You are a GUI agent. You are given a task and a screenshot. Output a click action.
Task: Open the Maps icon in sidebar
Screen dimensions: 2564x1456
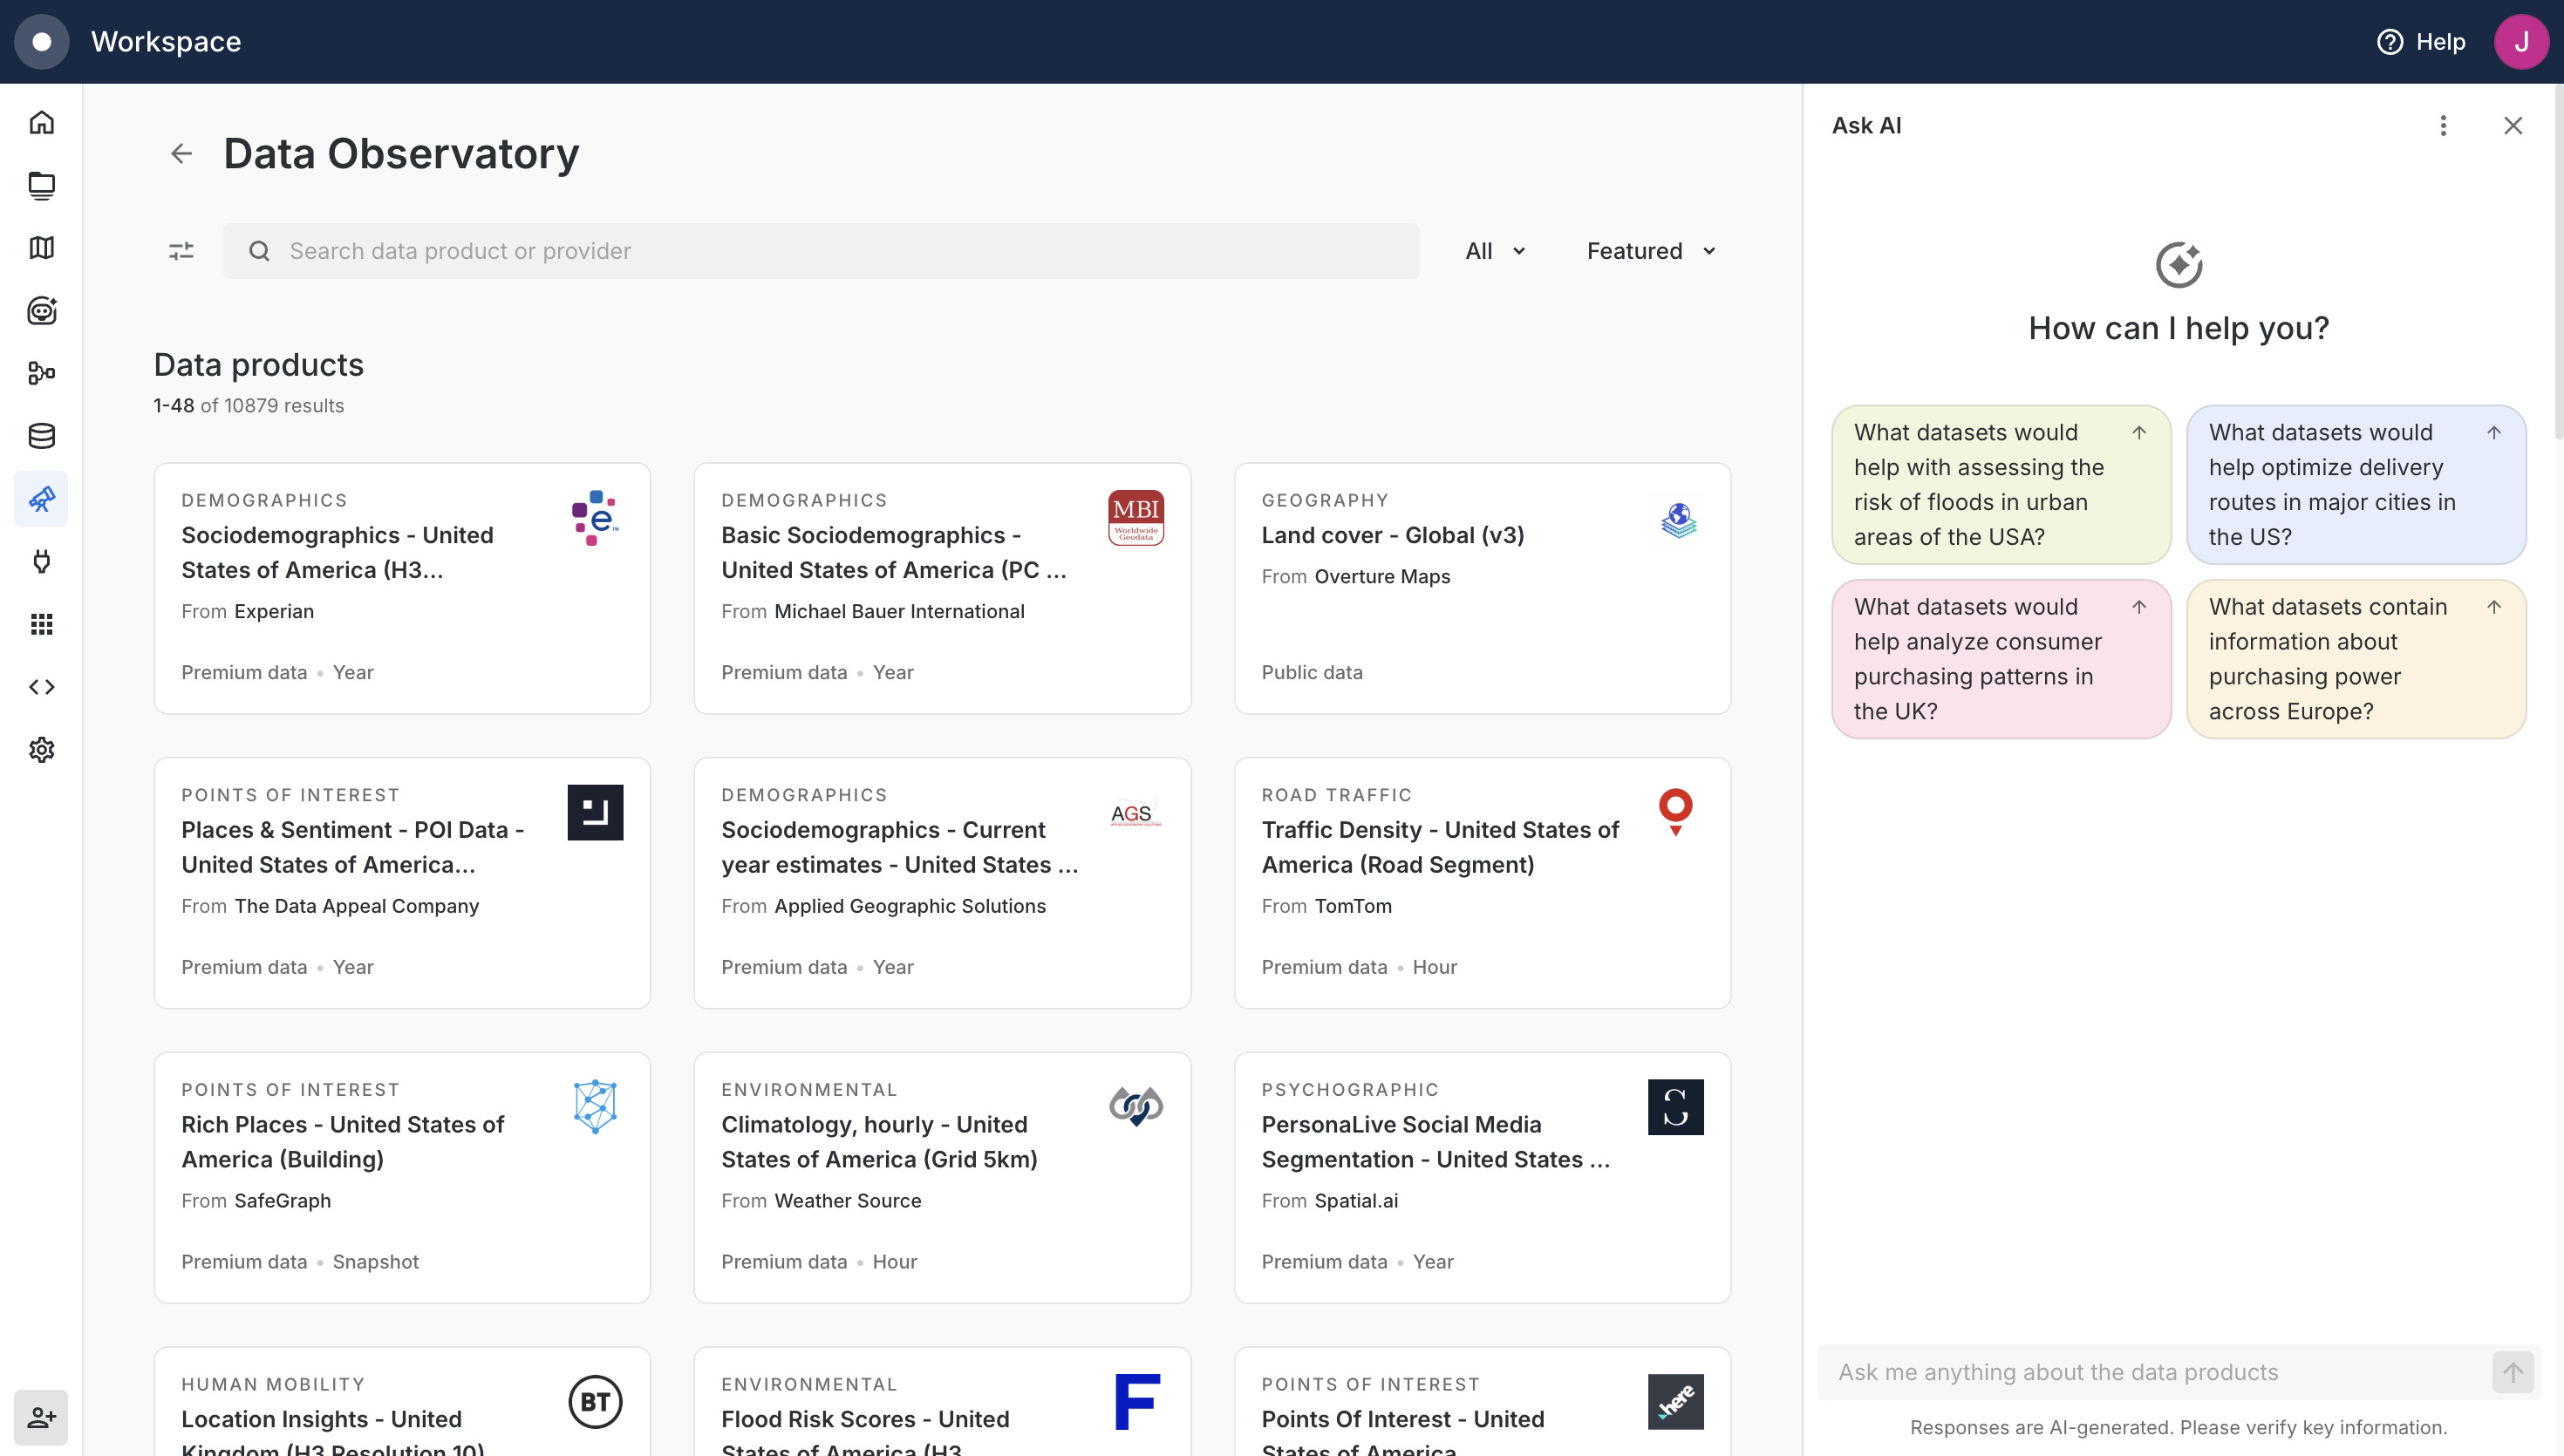[41, 248]
